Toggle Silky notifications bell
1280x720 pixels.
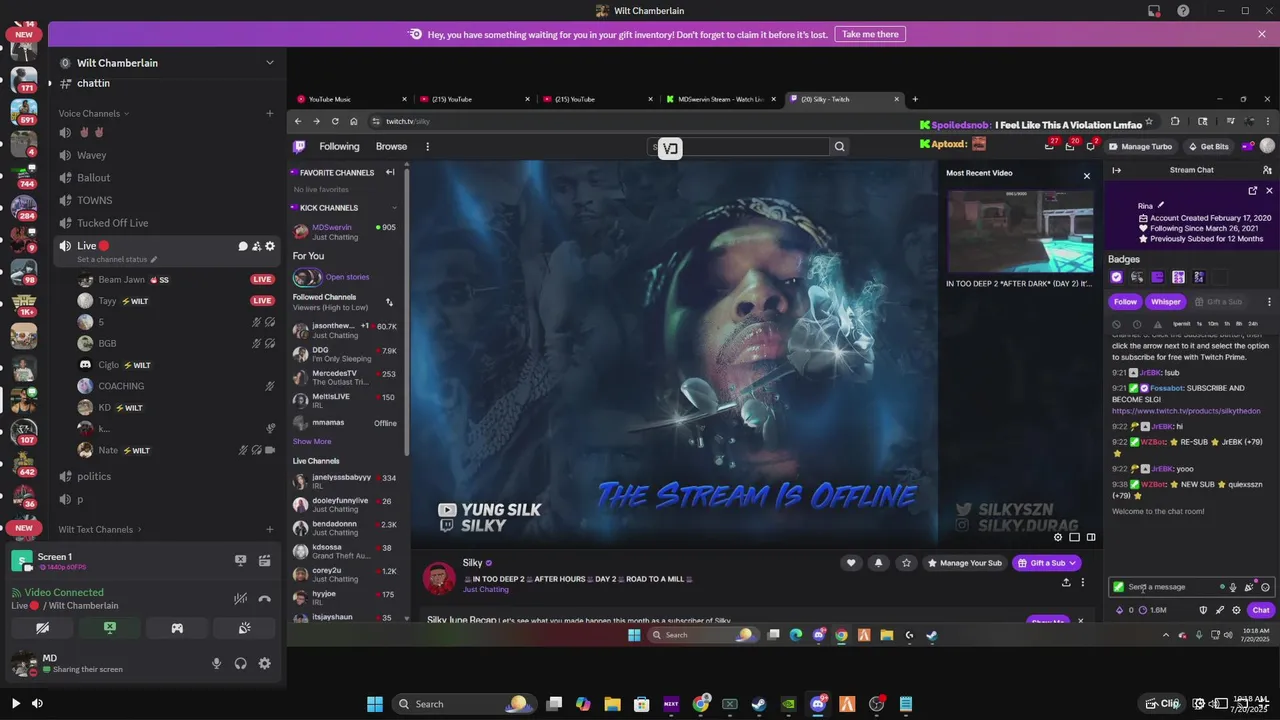coord(878,563)
